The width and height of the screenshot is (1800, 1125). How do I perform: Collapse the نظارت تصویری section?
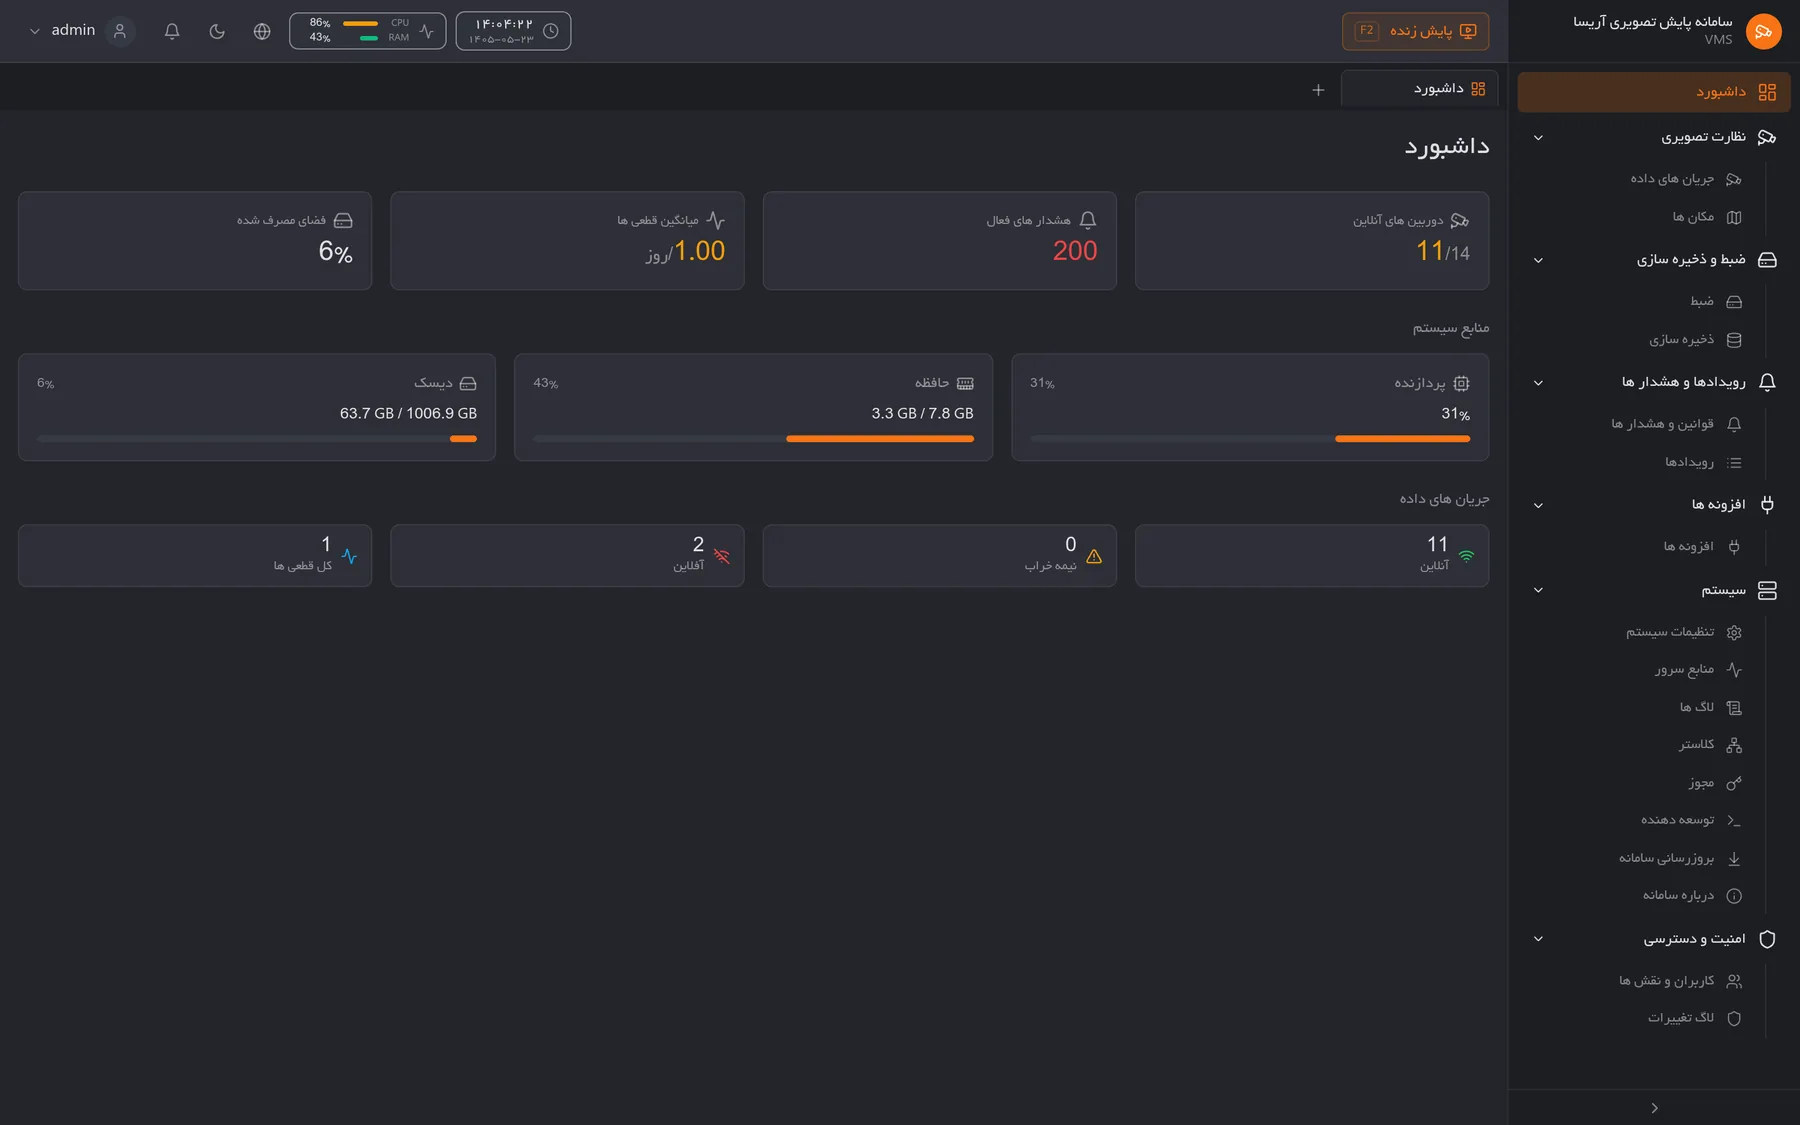click(x=1538, y=138)
